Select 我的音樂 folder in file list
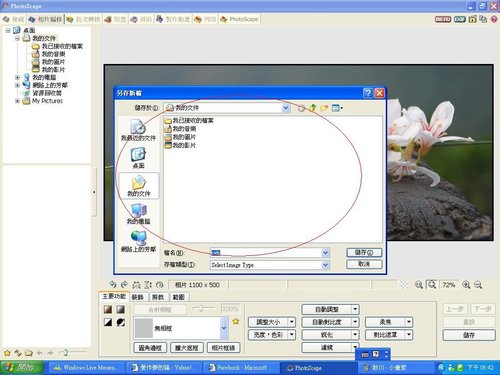This screenshot has width=500, height=375. (180, 129)
